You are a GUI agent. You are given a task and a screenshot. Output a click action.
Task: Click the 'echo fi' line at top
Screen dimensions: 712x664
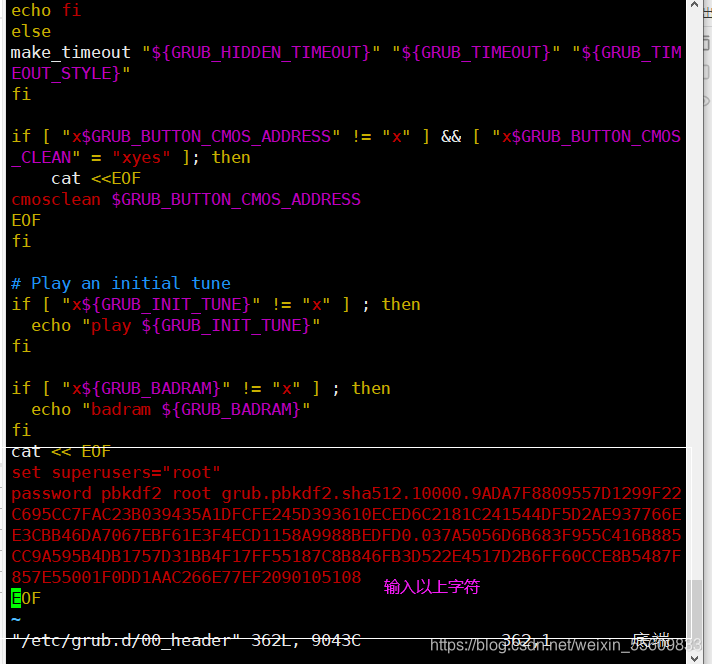(x=46, y=10)
